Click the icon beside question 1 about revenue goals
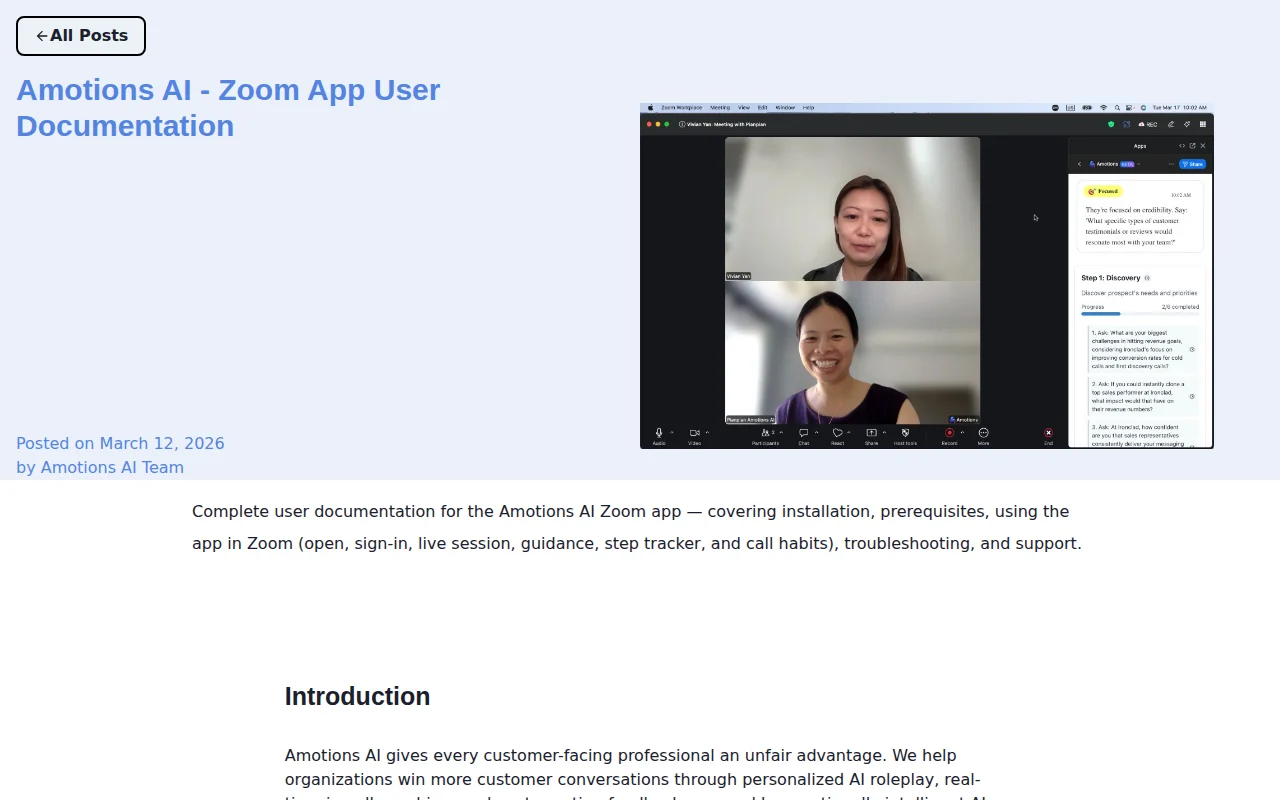This screenshot has width=1280, height=800. pyautogui.click(x=1192, y=349)
